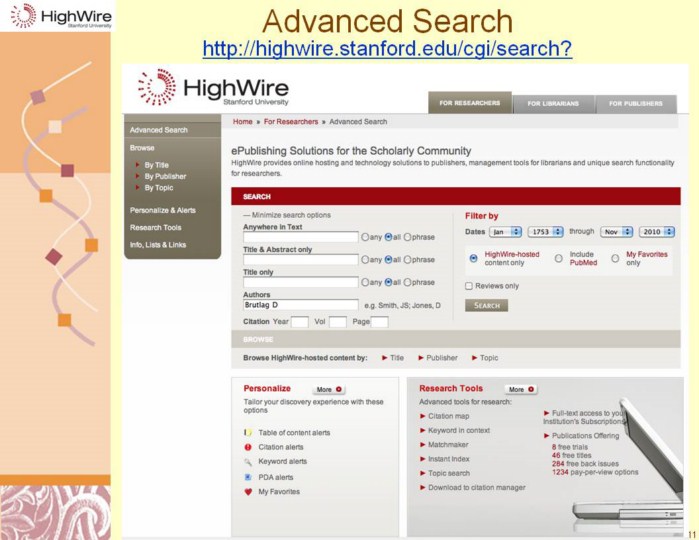Click the Table of content alerts icon

click(x=248, y=433)
